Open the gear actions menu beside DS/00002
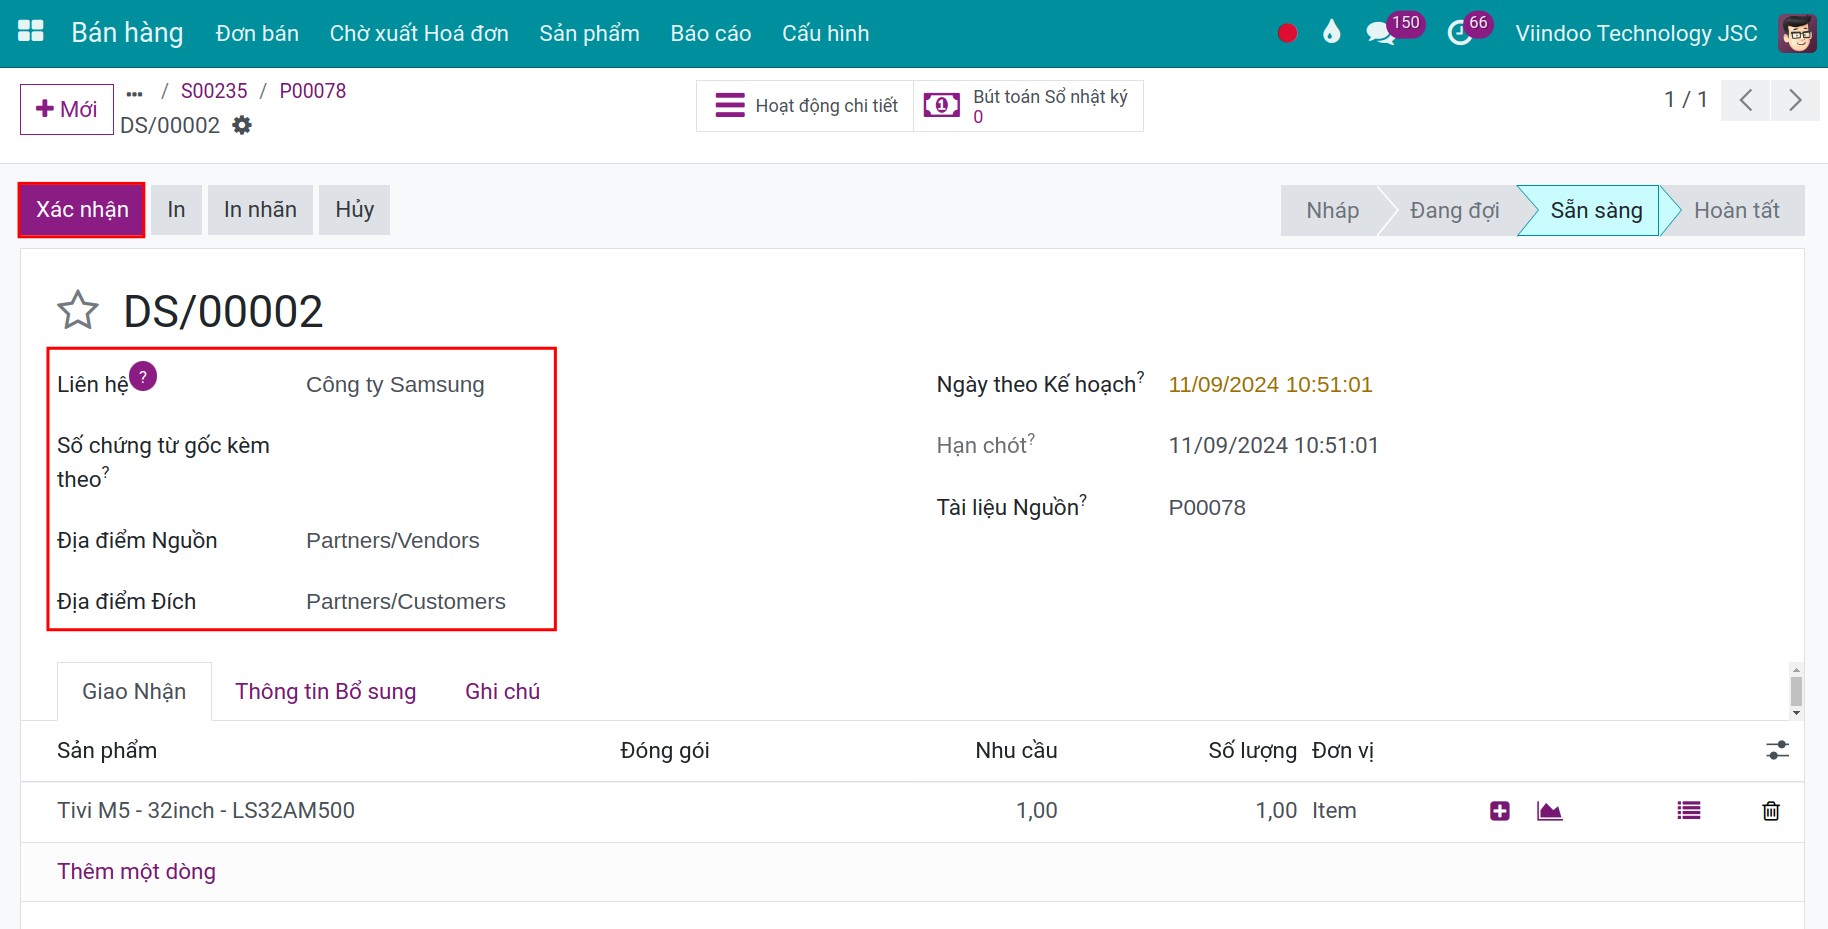The height and width of the screenshot is (929, 1828). click(242, 125)
